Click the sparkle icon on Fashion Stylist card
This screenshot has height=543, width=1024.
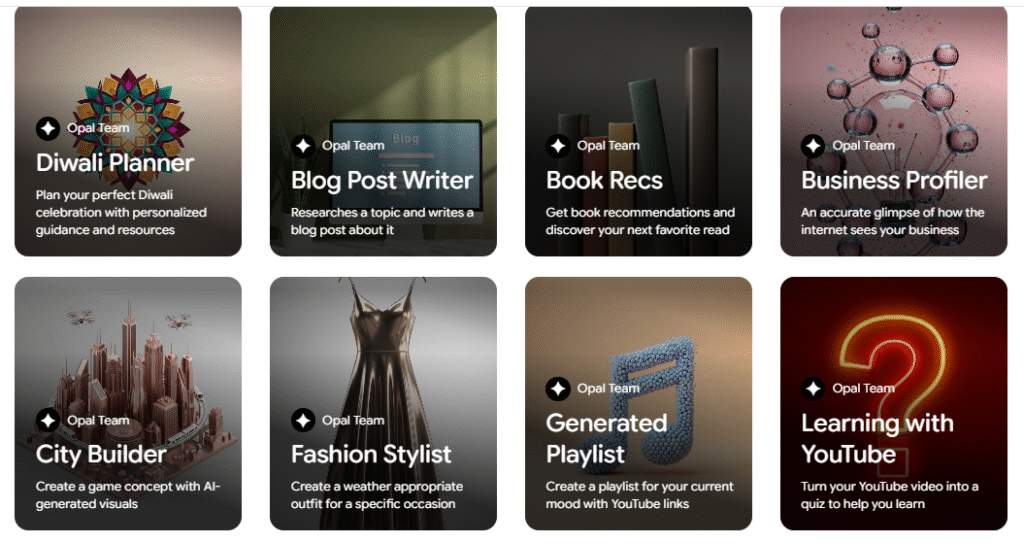pos(303,420)
